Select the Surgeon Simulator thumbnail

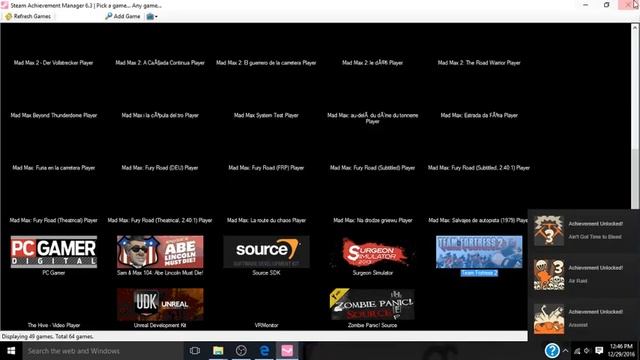click(x=373, y=252)
